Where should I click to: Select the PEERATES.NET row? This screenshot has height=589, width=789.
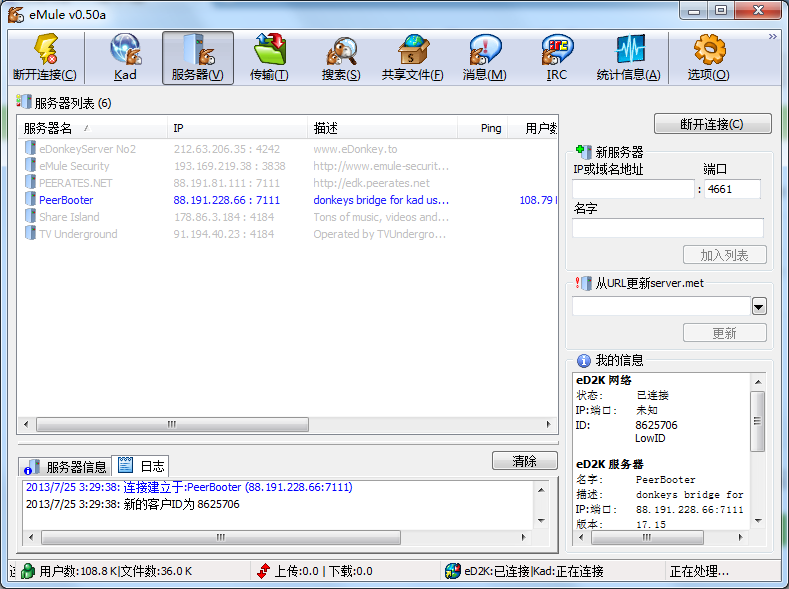(x=288, y=183)
